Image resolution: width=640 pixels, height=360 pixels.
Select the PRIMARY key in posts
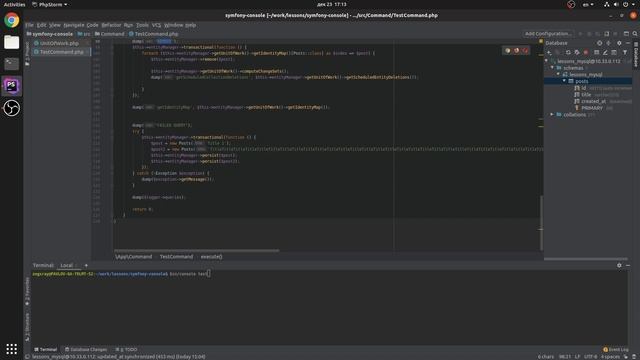[x=592, y=108]
